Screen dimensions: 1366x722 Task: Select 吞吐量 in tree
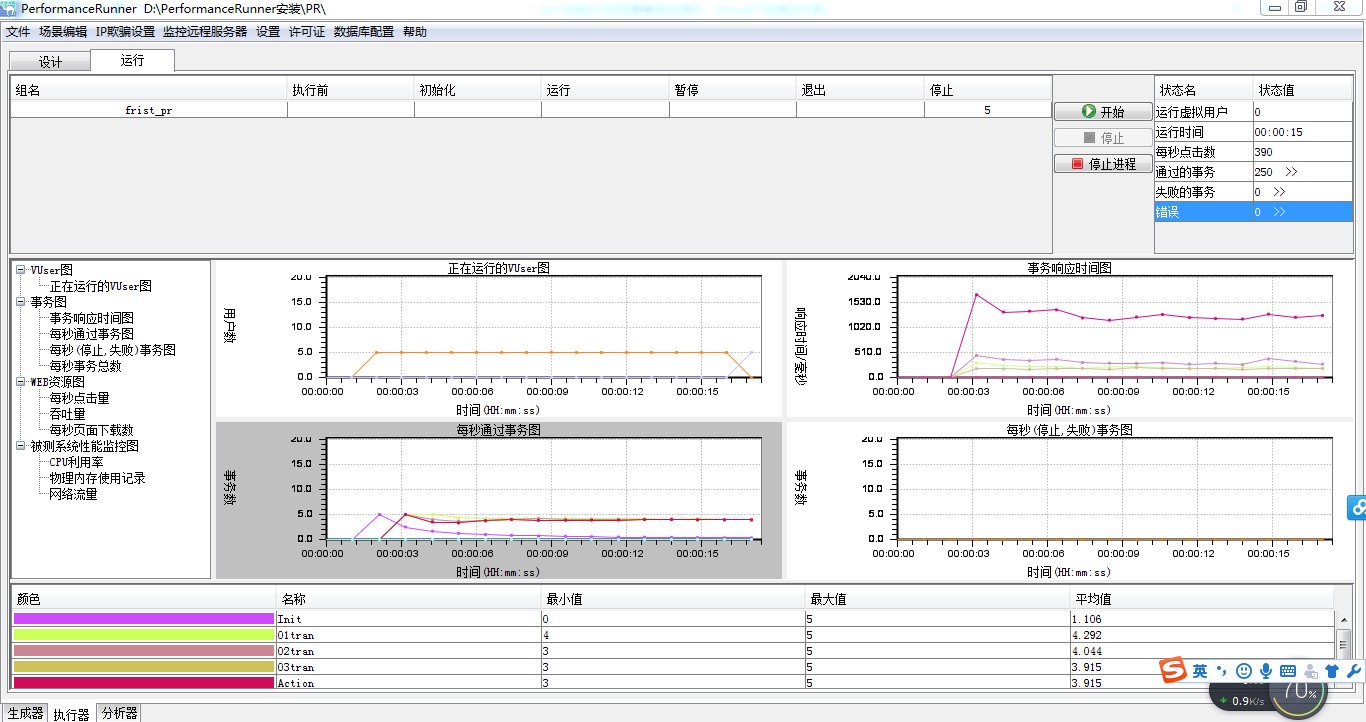[x=68, y=414]
